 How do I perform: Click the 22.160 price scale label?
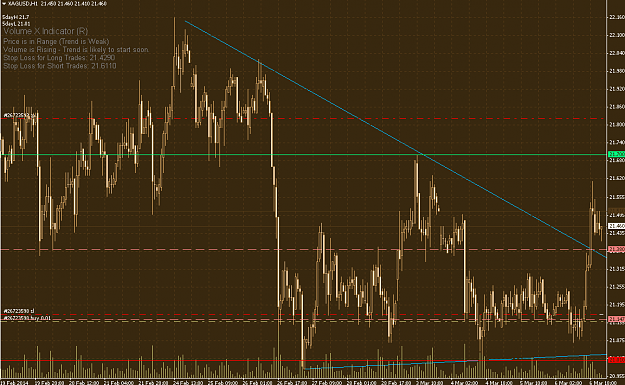[617, 17]
